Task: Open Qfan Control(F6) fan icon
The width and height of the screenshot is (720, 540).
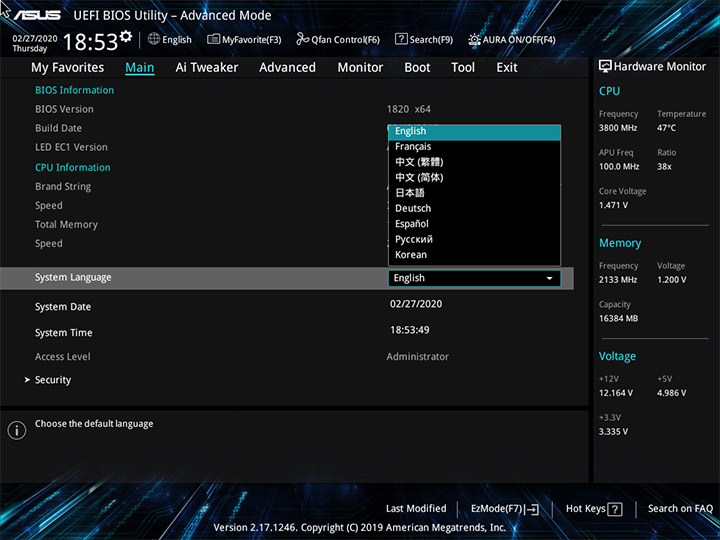Action: (x=302, y=39)
